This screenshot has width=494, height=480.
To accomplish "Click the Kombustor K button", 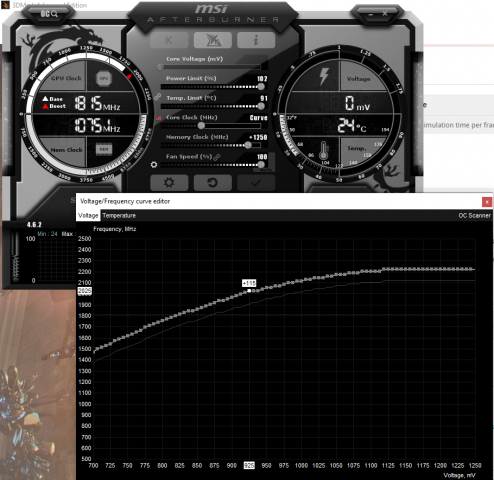I will pyautogui.click(x=169, y=40).
